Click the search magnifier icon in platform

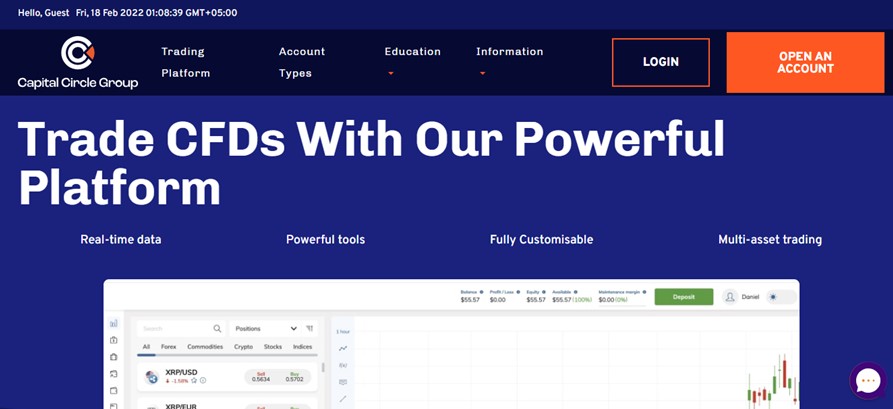pyautogui.click(x=217, y=328)
